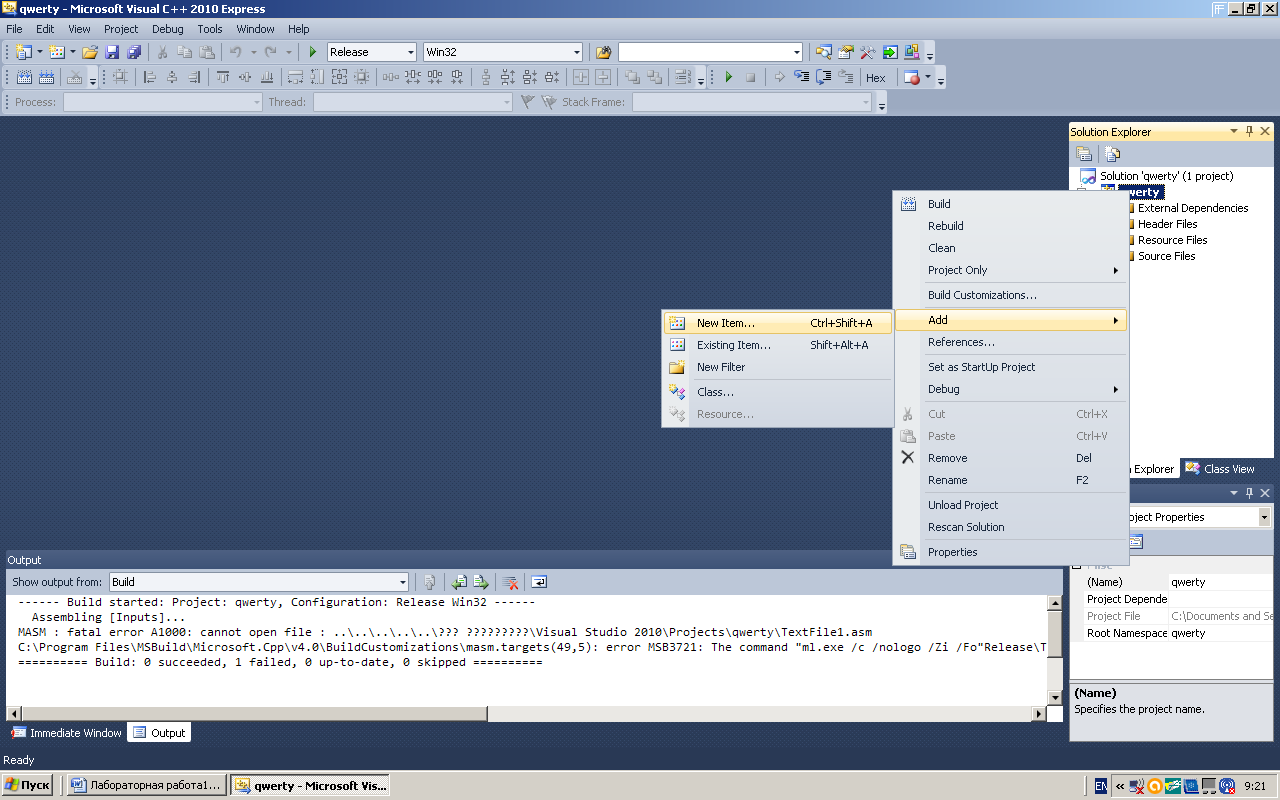Click the EN language indicator in tray
The width and height of the screenshot is (1280, 800).
(1101, 786)
